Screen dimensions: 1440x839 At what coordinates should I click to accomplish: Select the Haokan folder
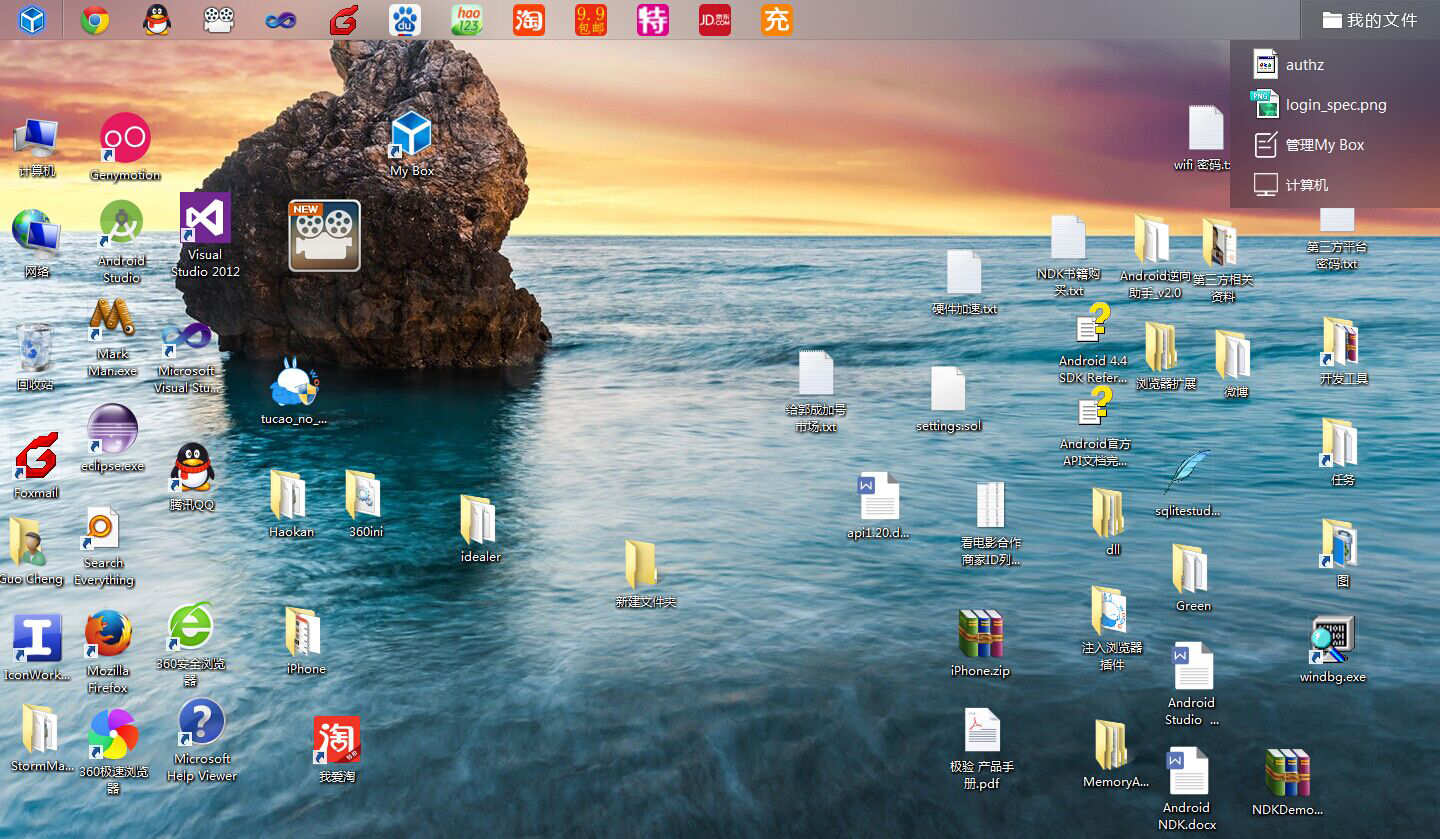point(291,504)
